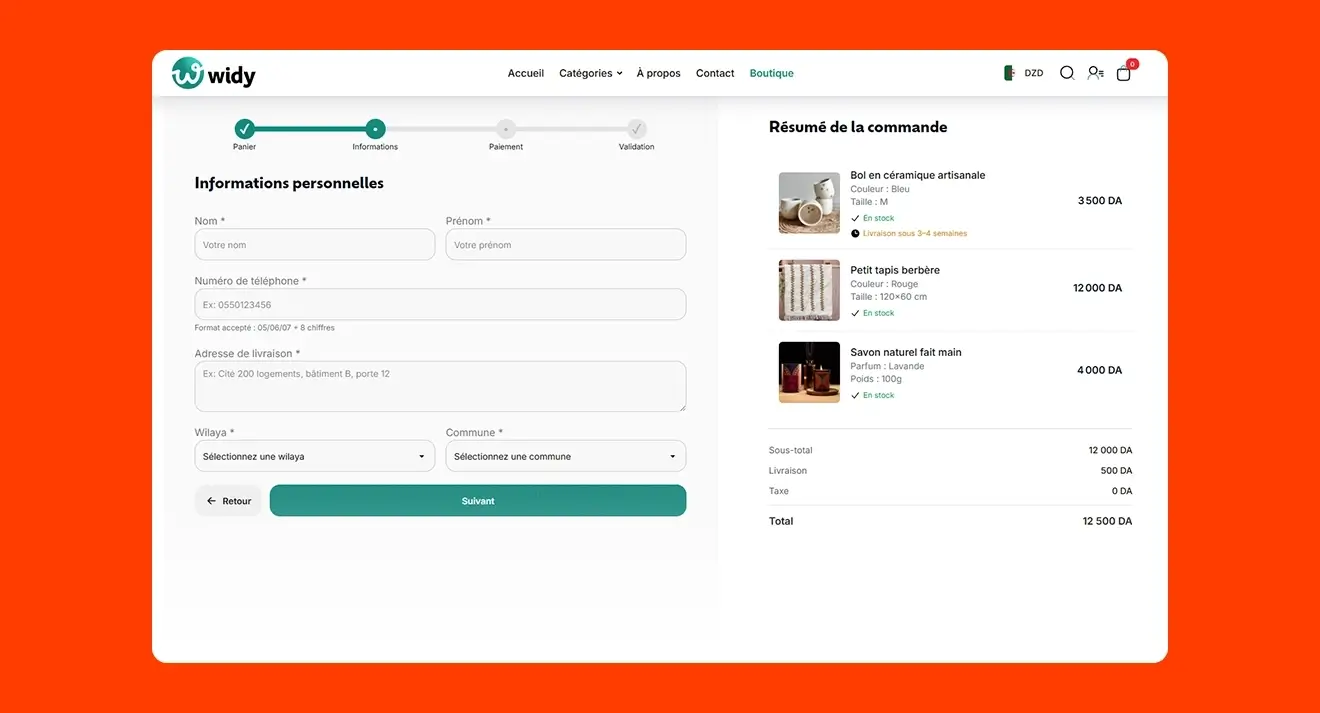Screen dimensions: 1320x713
Task: Open the Commune dropdown
Action: click(x=566, y=456)
